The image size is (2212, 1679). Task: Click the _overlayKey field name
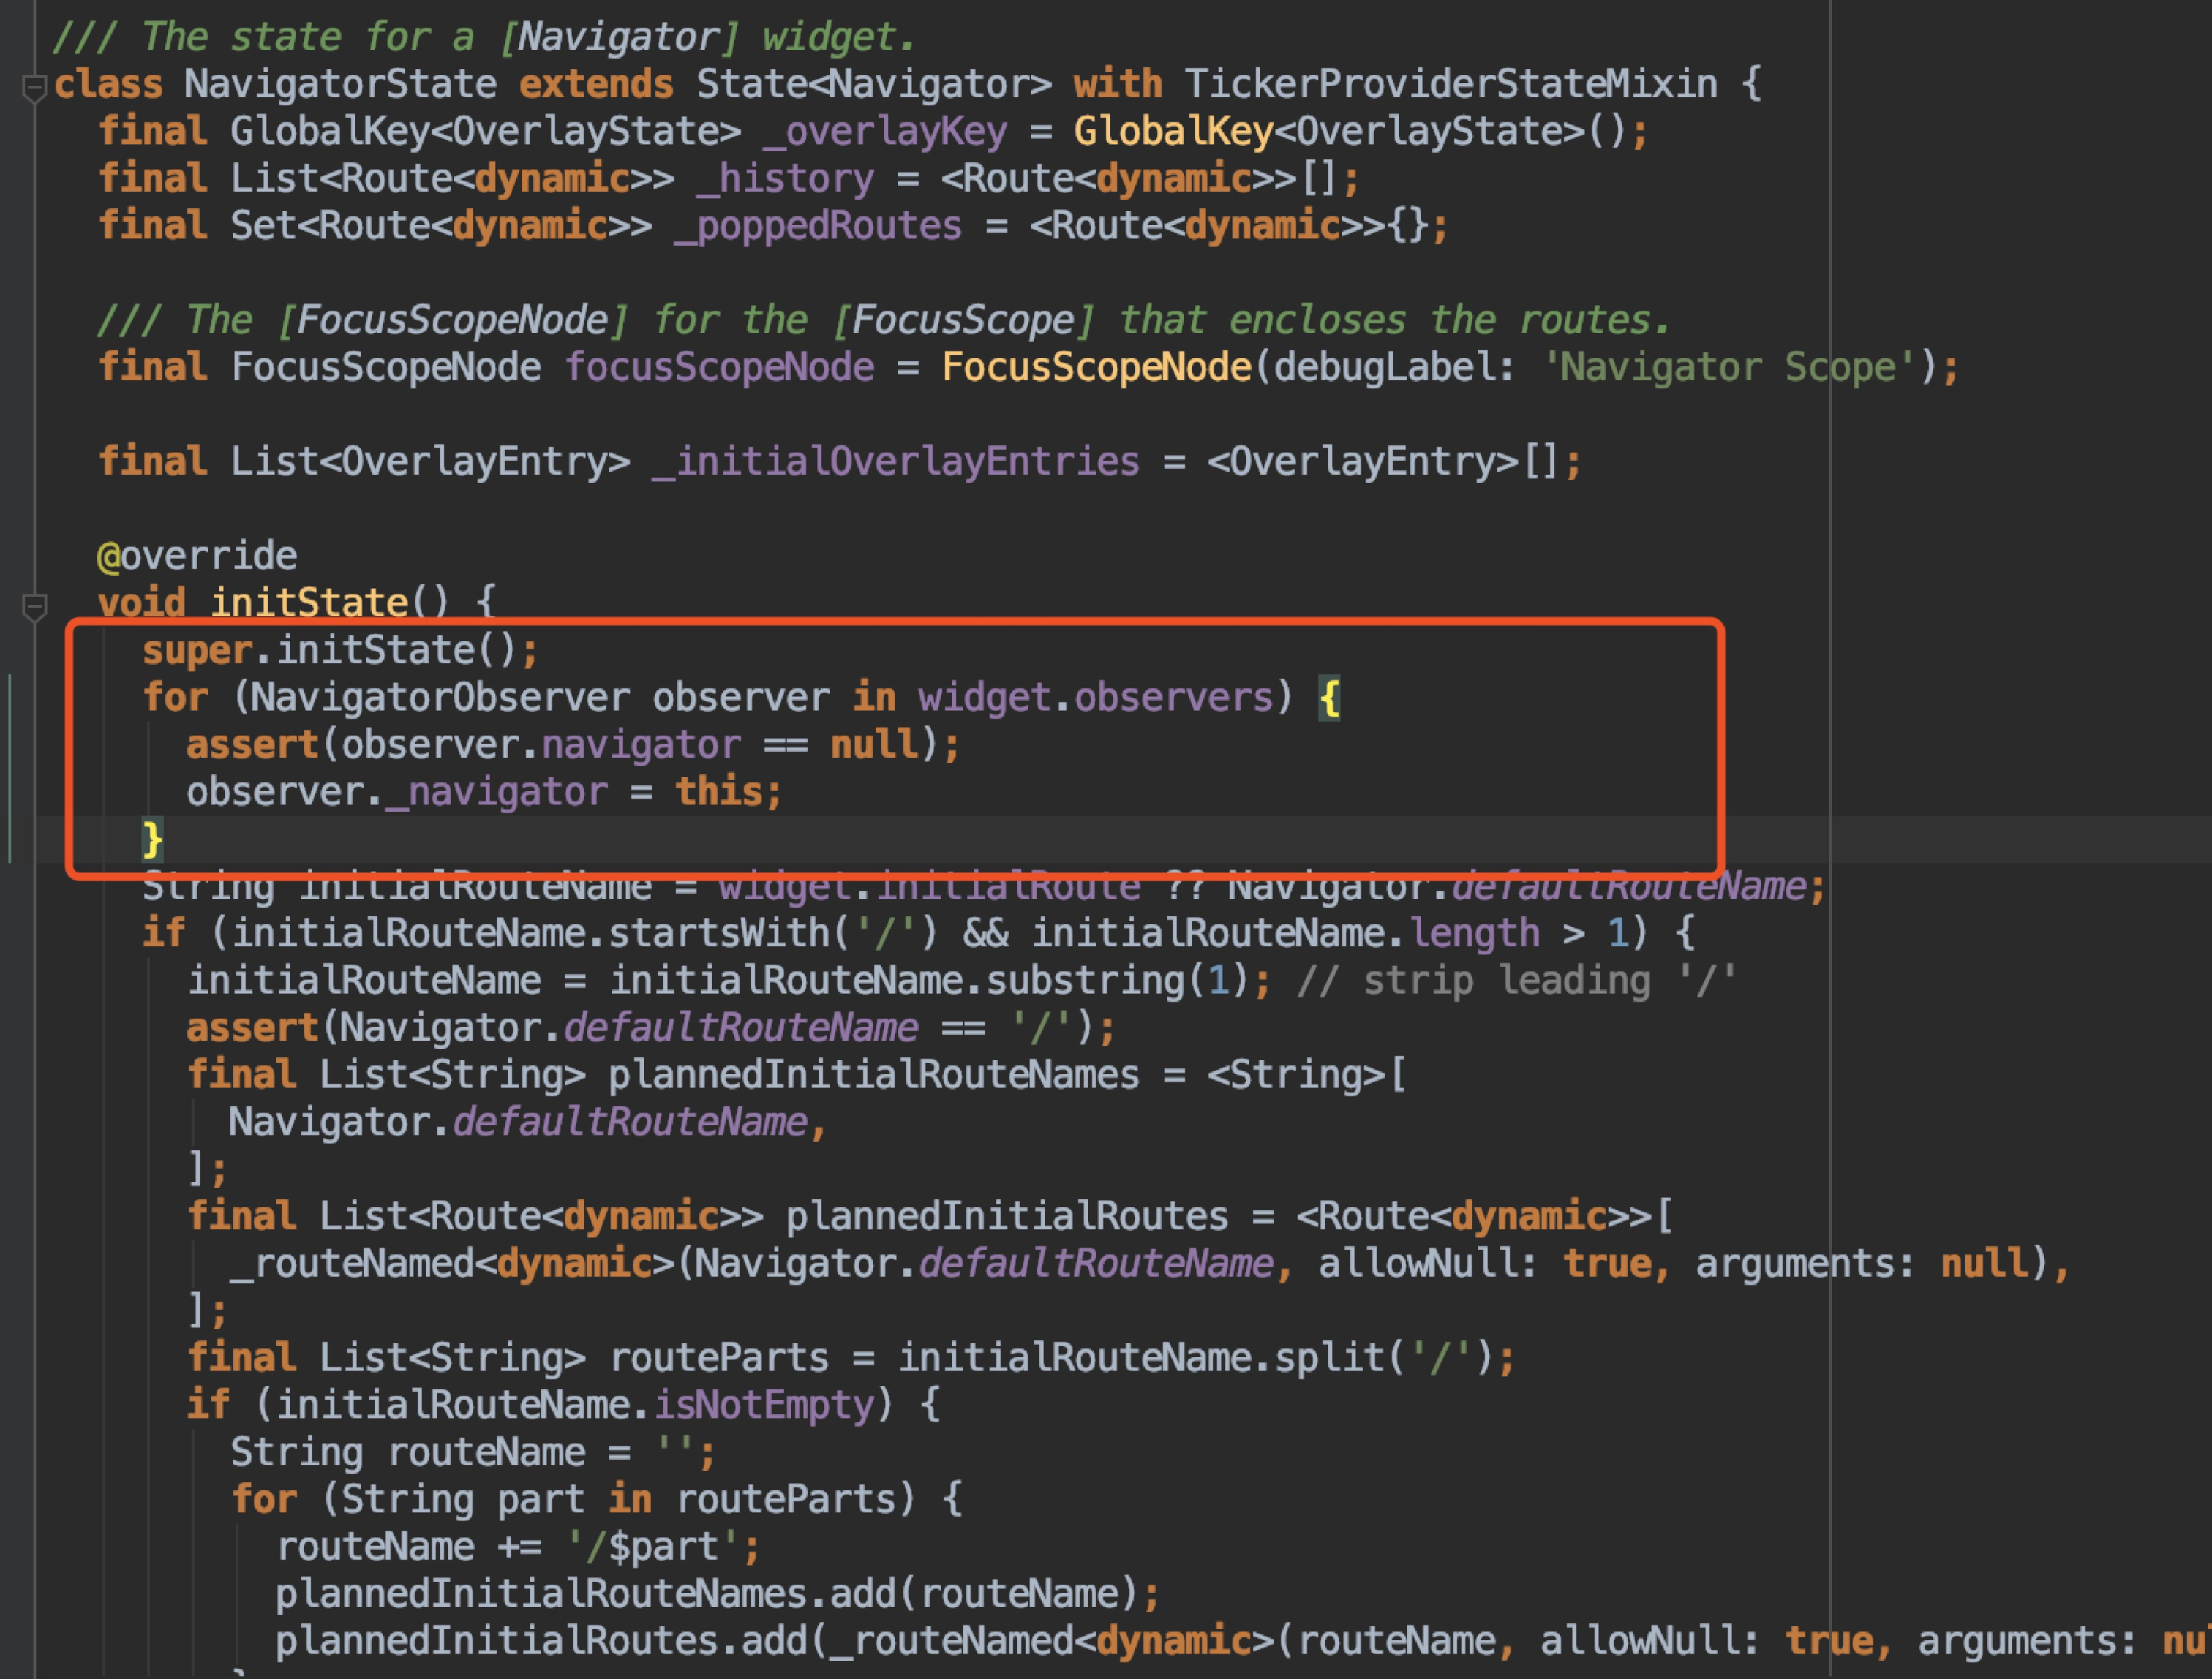tap(885, 132)
